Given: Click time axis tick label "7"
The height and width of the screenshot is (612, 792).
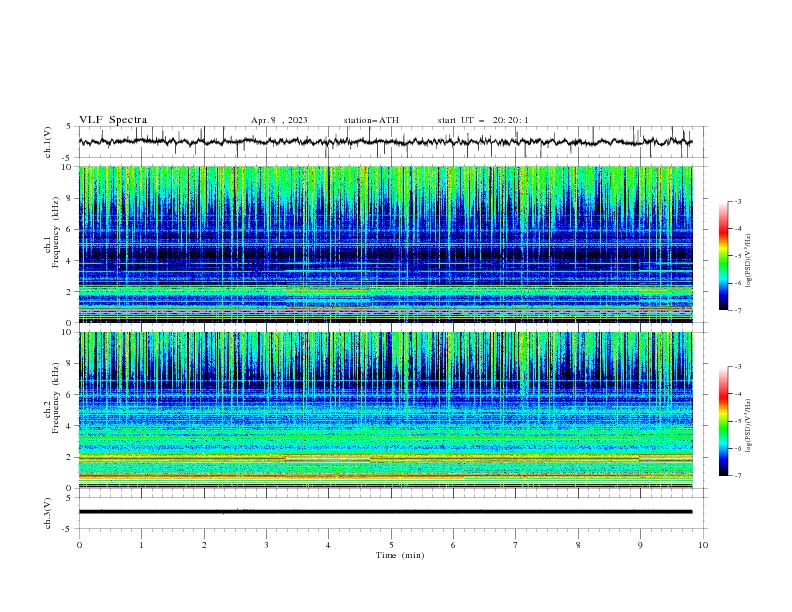Looking at the screenshot, I should [x=516, y=545].
